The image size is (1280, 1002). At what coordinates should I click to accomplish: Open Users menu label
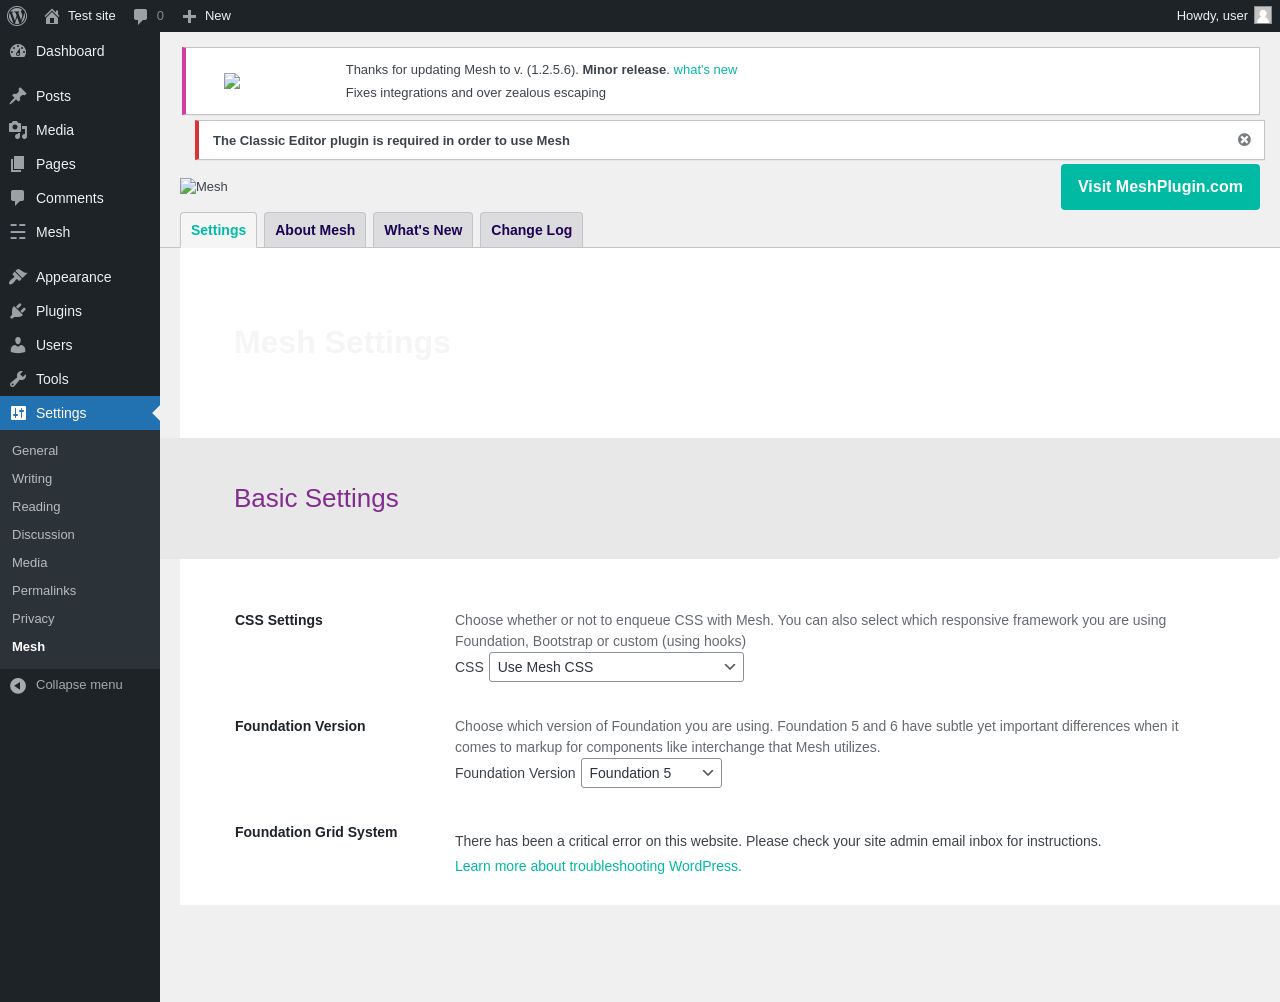point(54,345)
